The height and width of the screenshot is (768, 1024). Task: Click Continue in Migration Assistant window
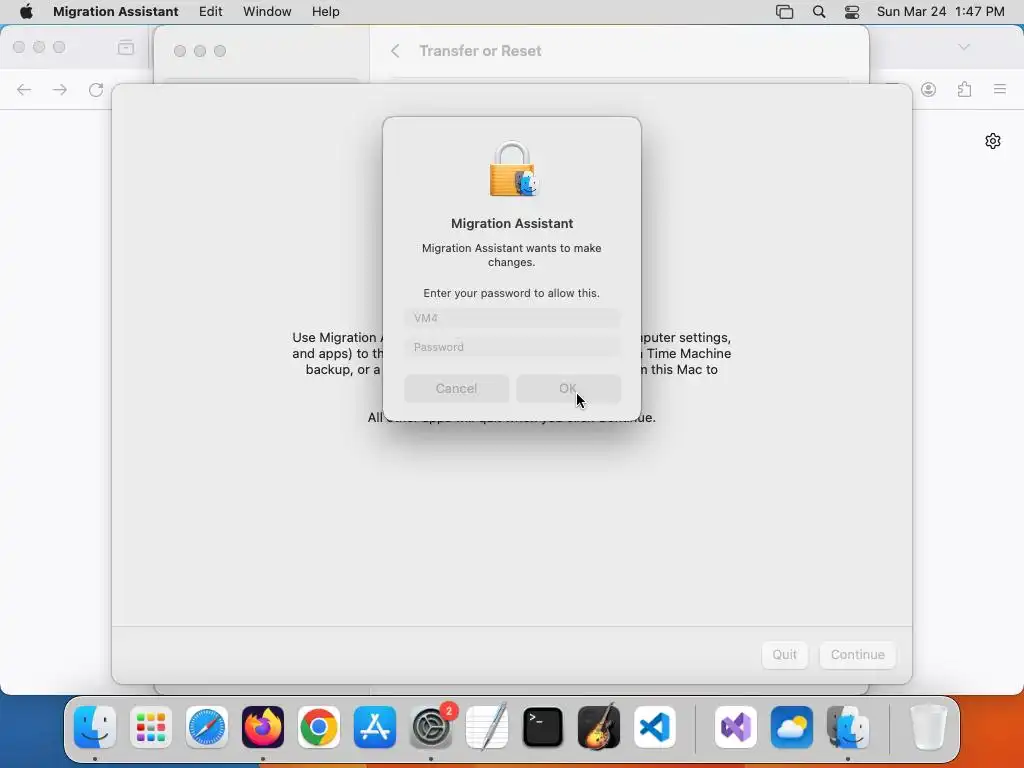[x=857, y=654]
